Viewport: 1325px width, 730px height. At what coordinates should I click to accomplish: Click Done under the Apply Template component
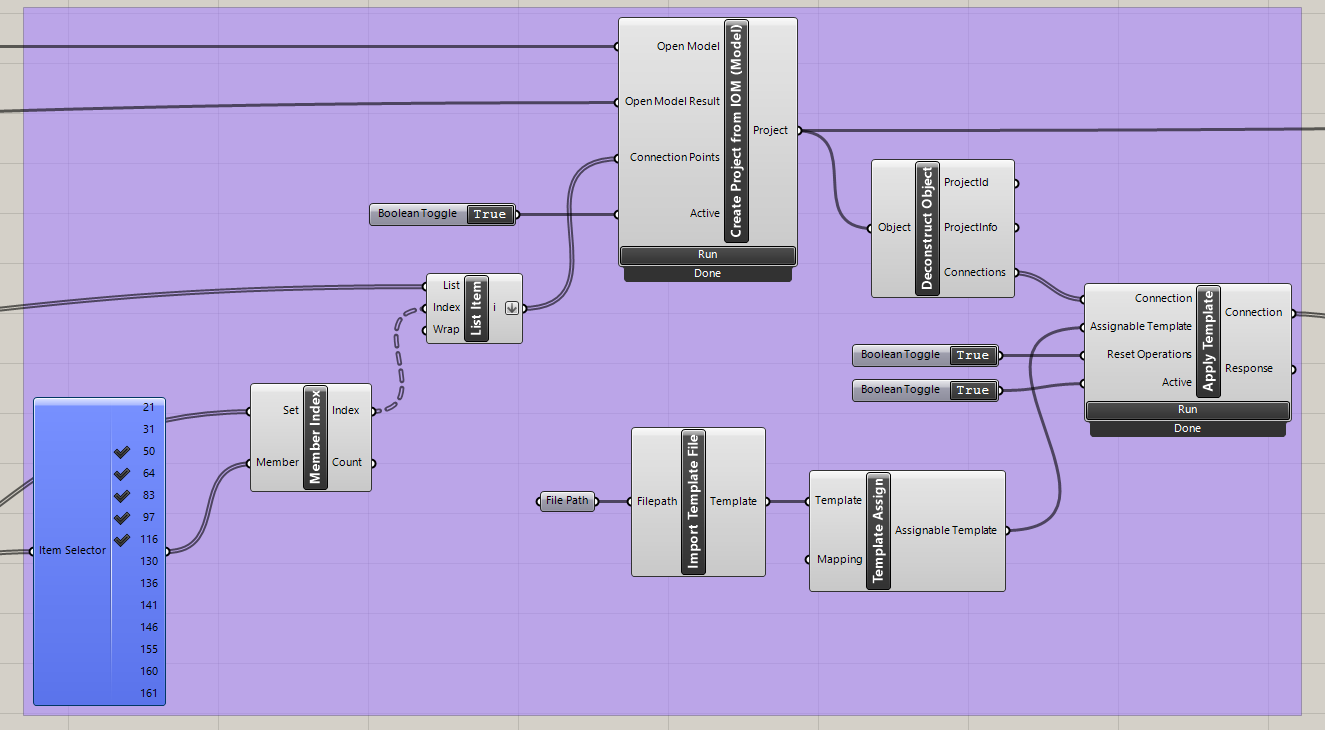pos(1187,428)
